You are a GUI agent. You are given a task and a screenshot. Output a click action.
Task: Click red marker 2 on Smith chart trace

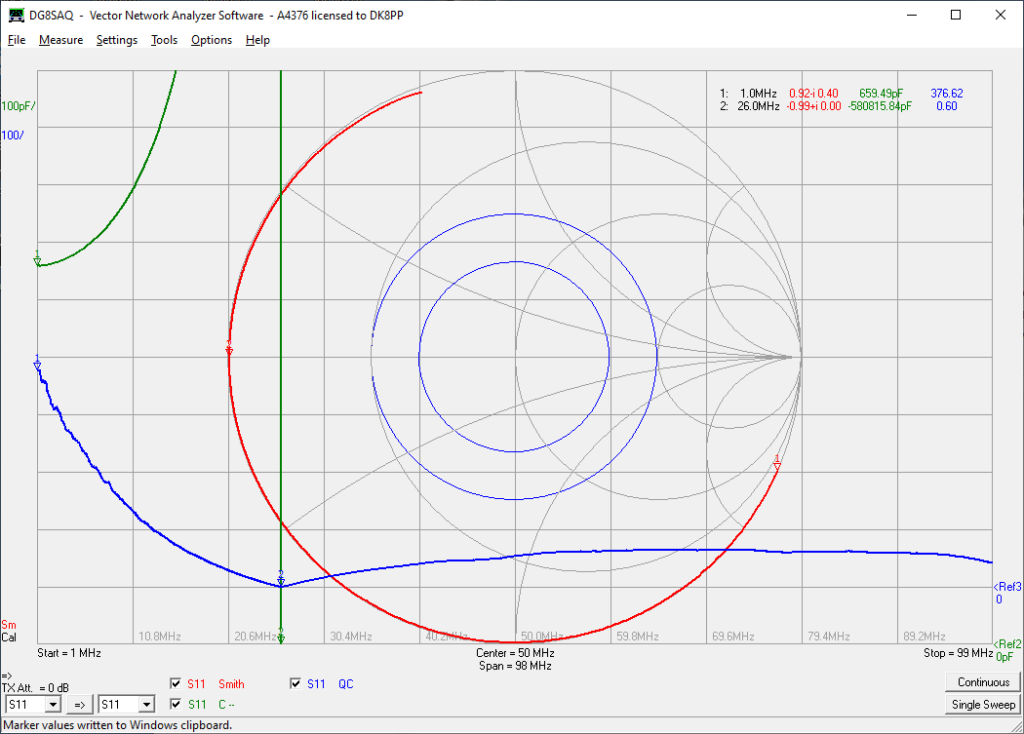pyautogui.click(x=229, y=349)
